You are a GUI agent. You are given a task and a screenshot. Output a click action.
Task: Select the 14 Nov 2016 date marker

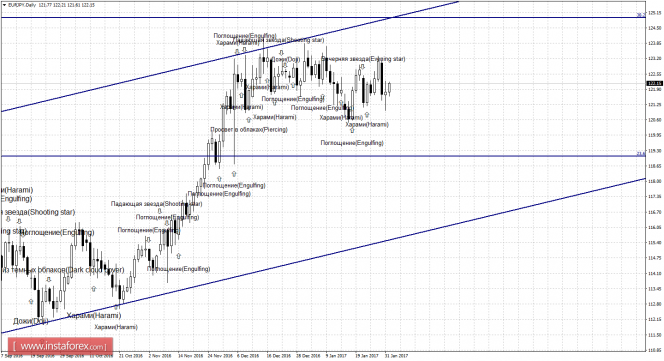tap(191, 356)
